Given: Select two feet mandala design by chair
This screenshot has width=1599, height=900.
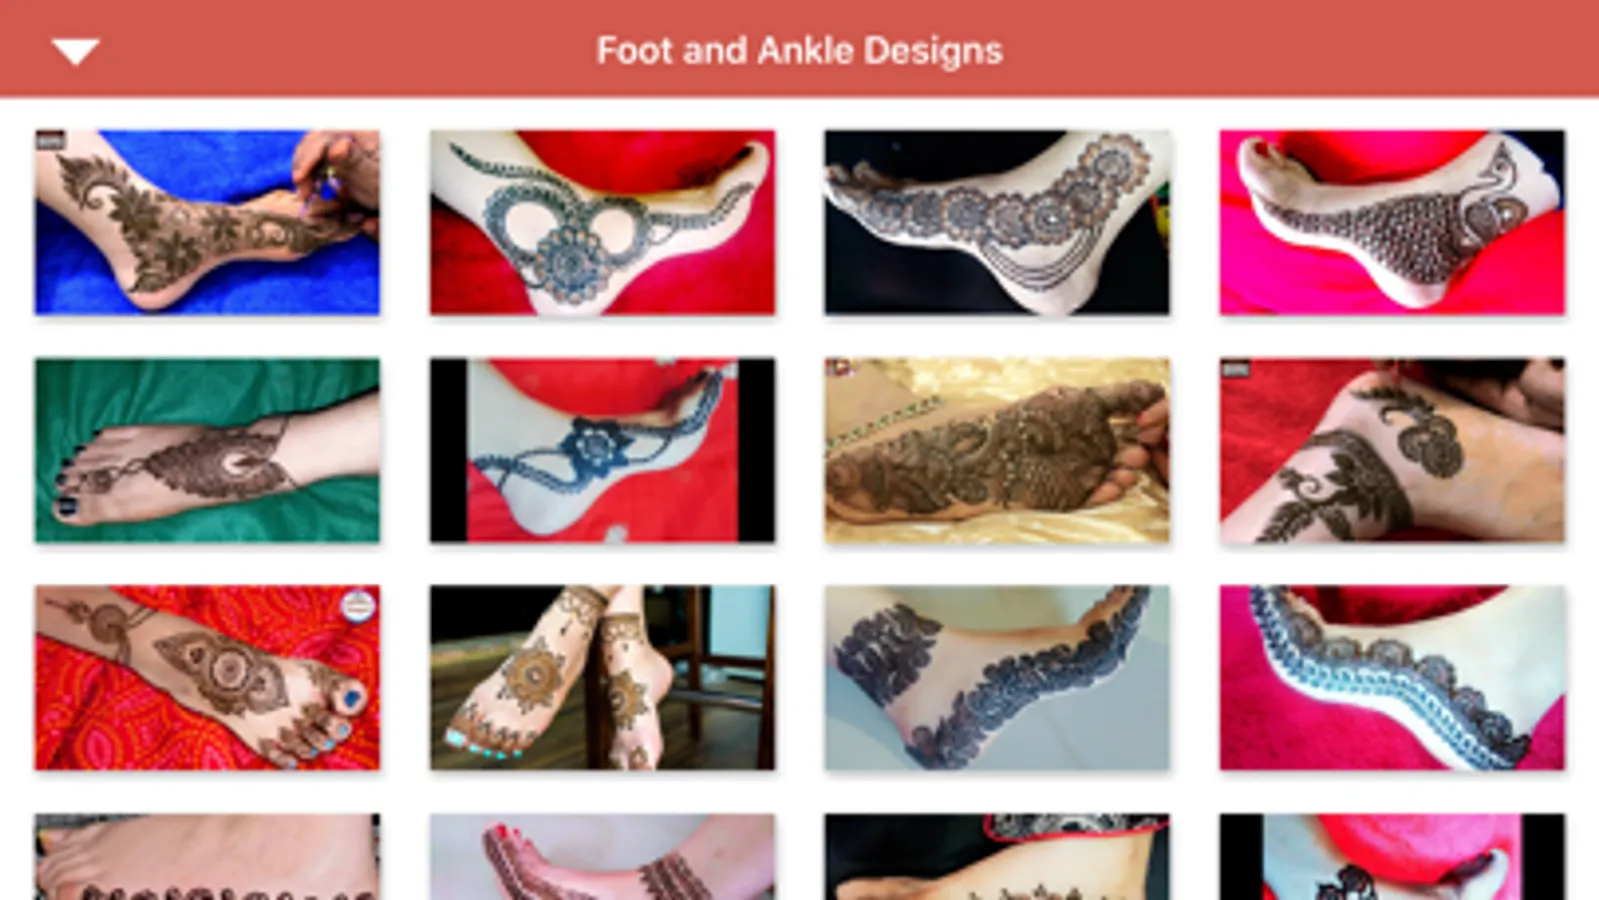Looking at the screenshot, I should pos(602,678).
